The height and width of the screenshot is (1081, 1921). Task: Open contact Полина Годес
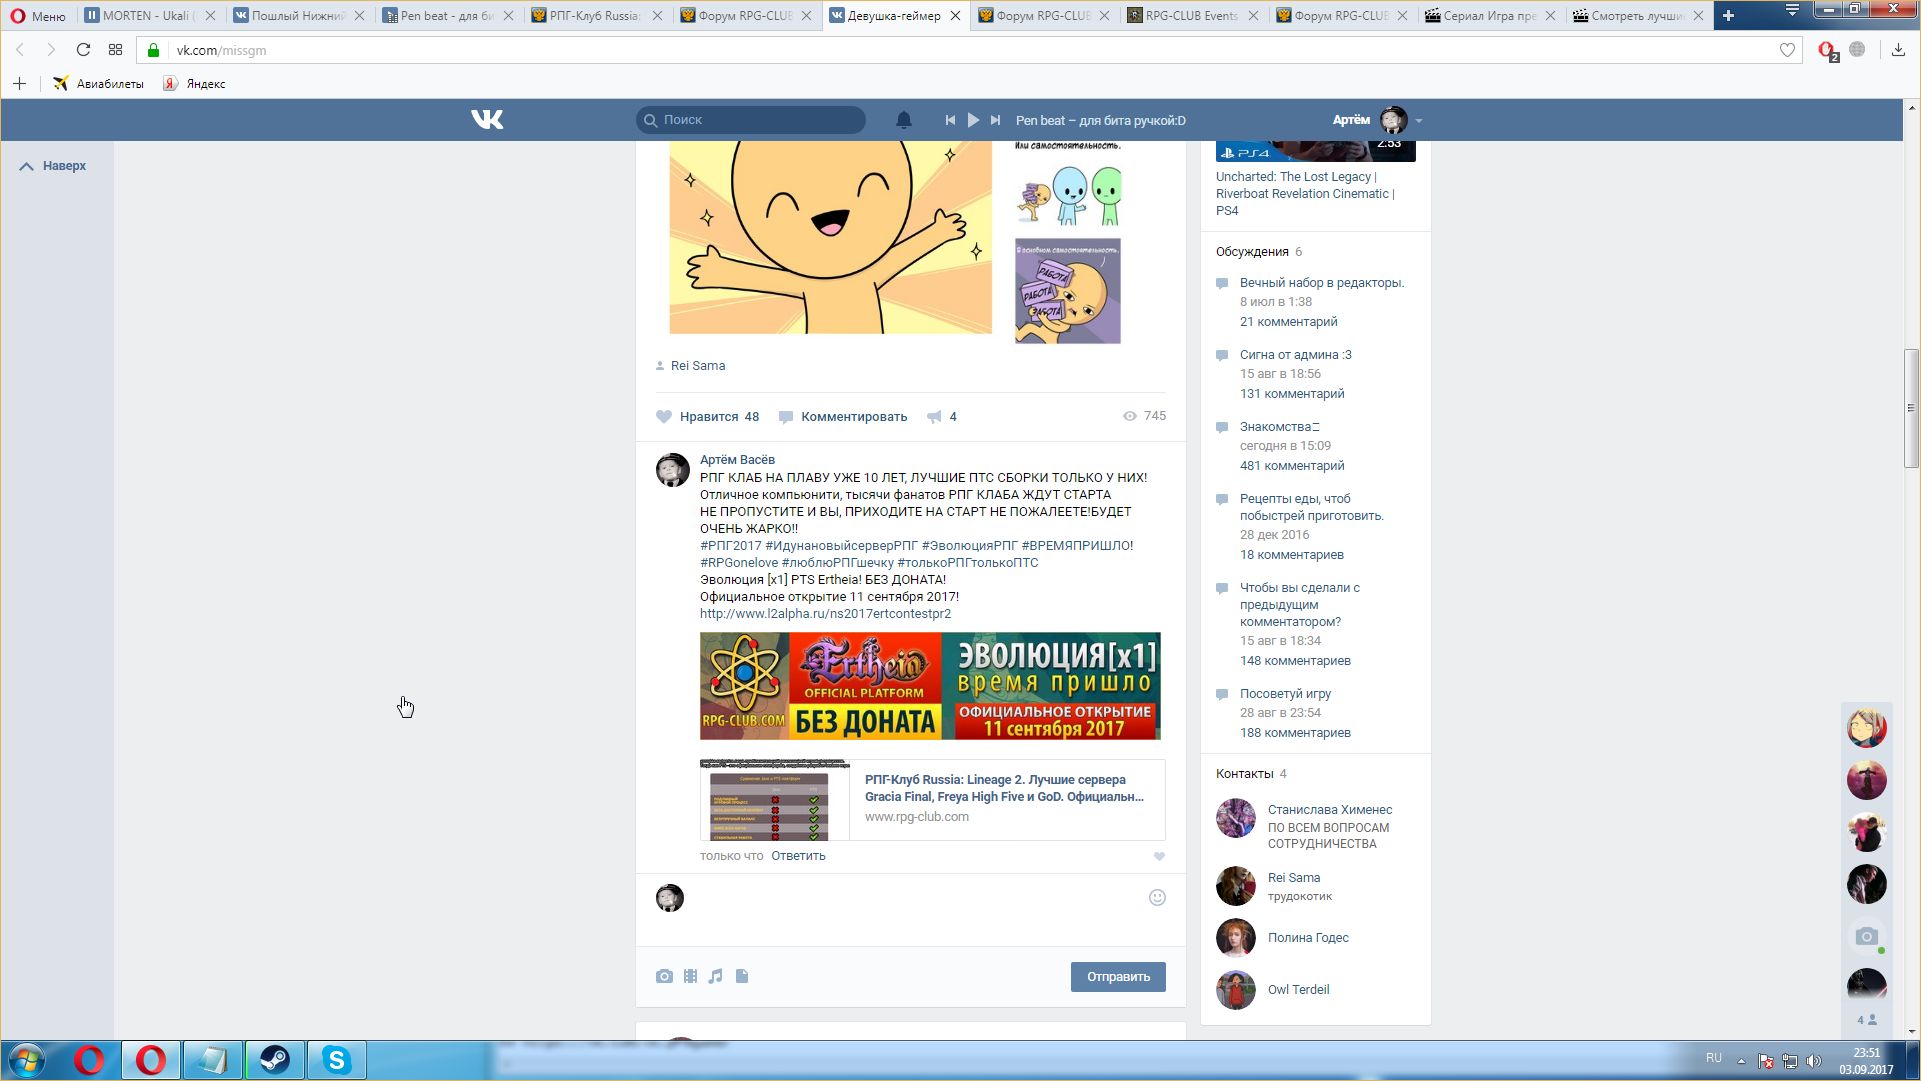1308,938
